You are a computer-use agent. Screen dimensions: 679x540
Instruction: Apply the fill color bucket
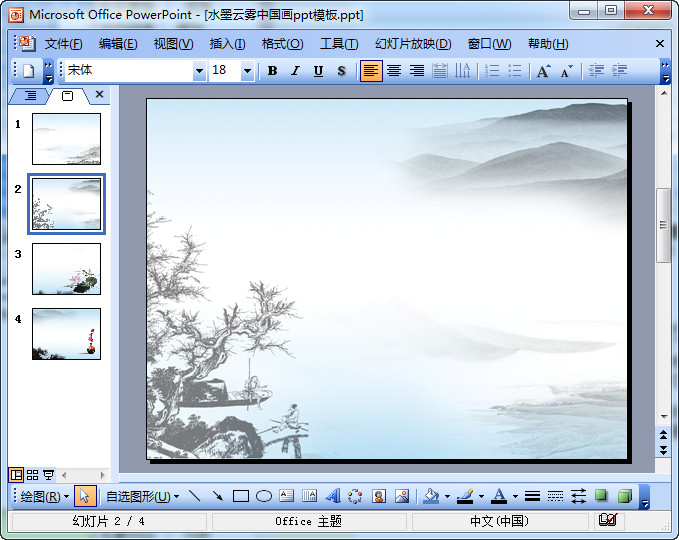(x=431, y=496)
